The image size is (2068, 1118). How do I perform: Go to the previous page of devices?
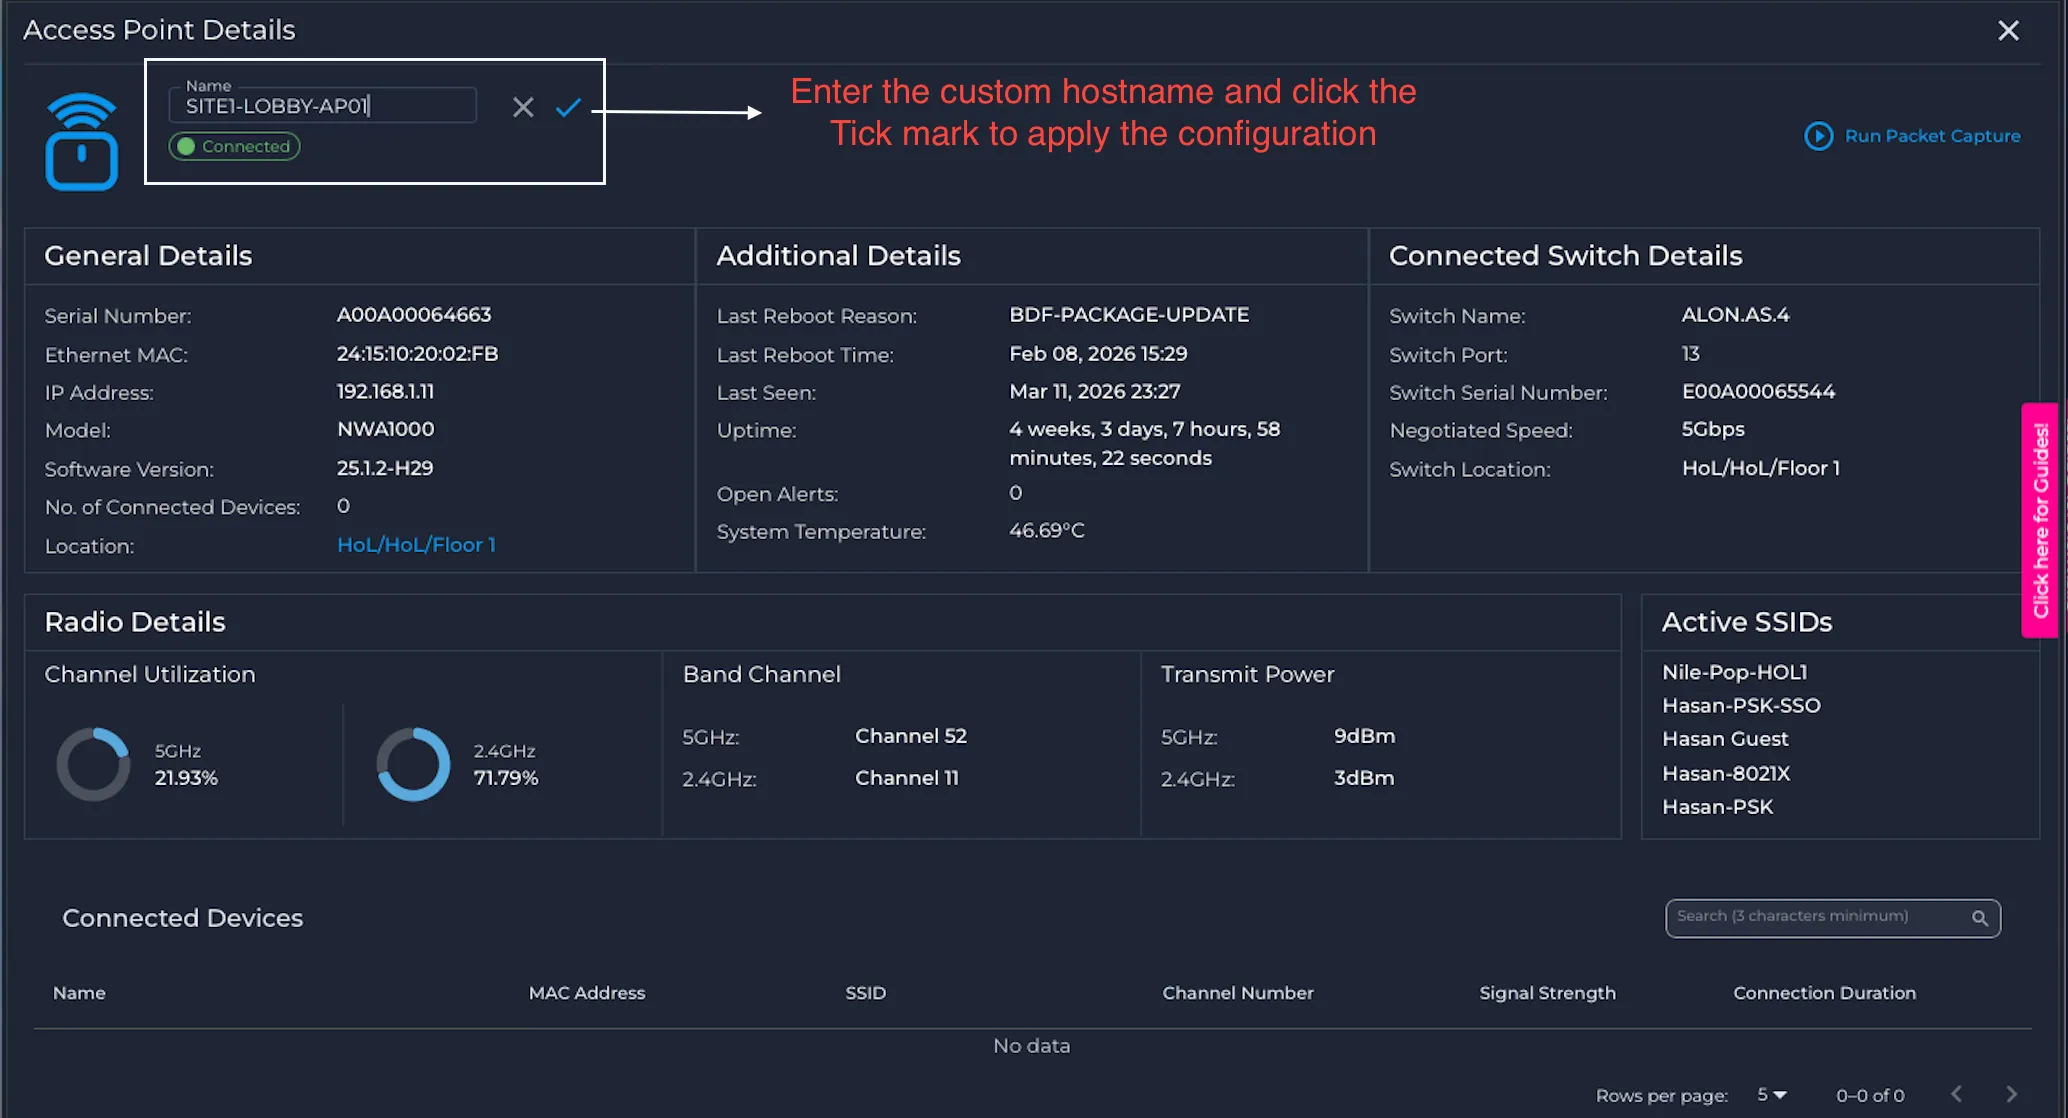(1956, 1094)
